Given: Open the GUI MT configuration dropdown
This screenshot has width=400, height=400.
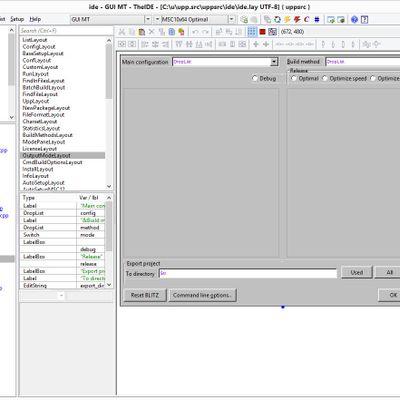Looking at the screenshot, I should click(x=148, y=19).
